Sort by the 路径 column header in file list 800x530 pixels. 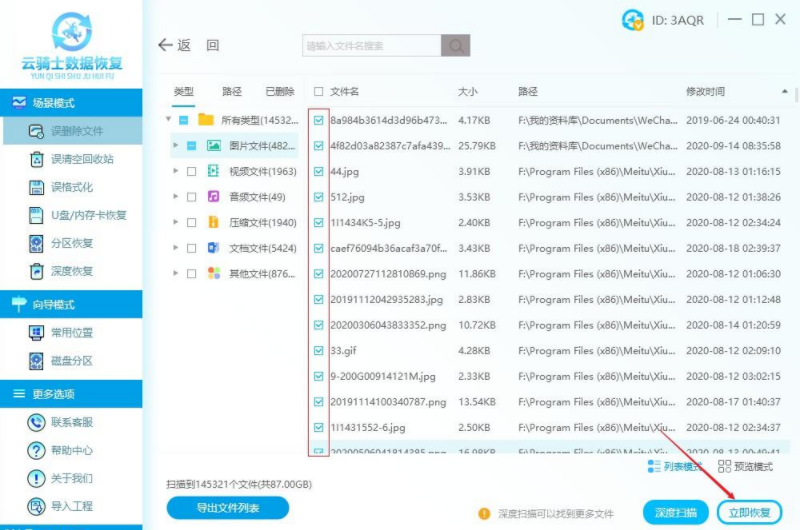[x=528, y=91]
